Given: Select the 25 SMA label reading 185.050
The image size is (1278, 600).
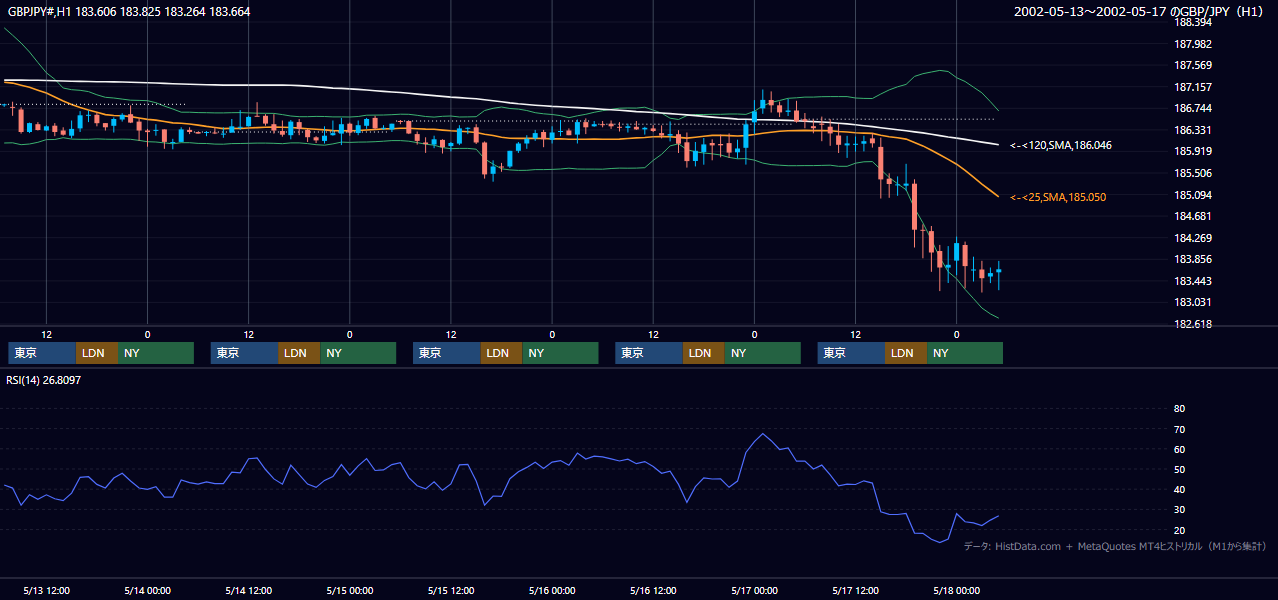Looking at the screenshot, I should tap(1058, 198).
